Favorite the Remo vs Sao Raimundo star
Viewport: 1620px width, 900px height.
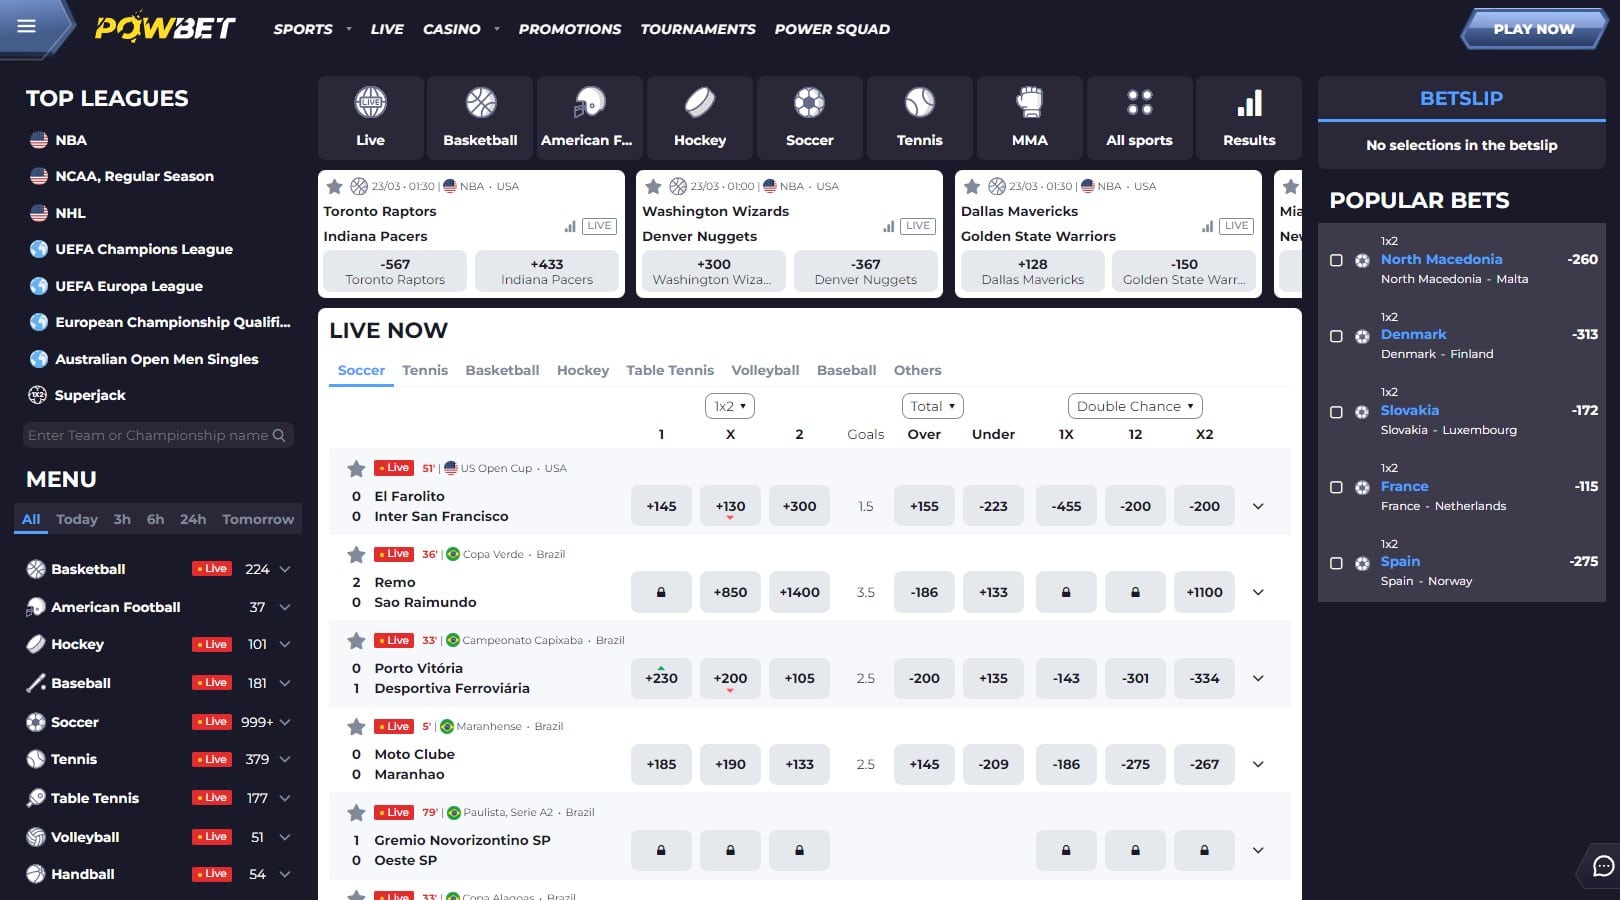pyautogui.click(x=356, y=554)
